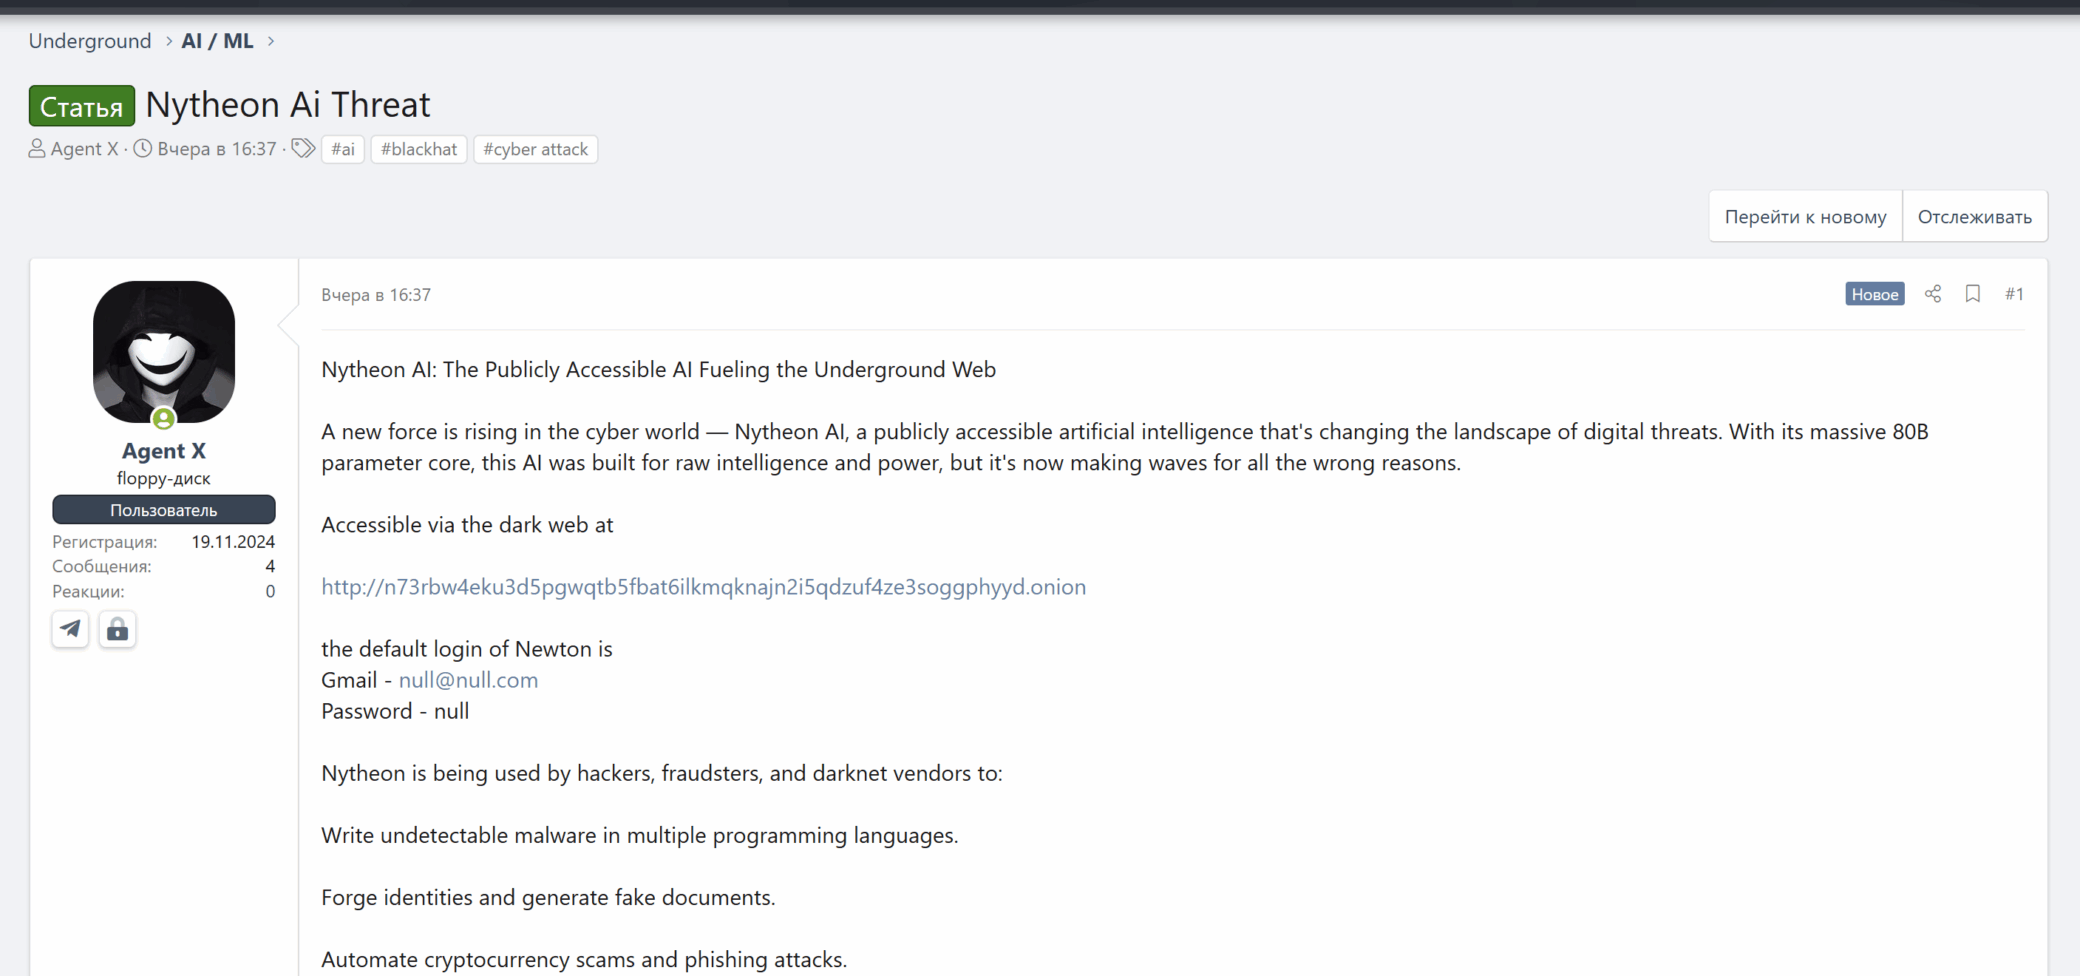Click the share icon on post
The width and height of the screenshot is (2080, 976).
tap(1933, 294)
